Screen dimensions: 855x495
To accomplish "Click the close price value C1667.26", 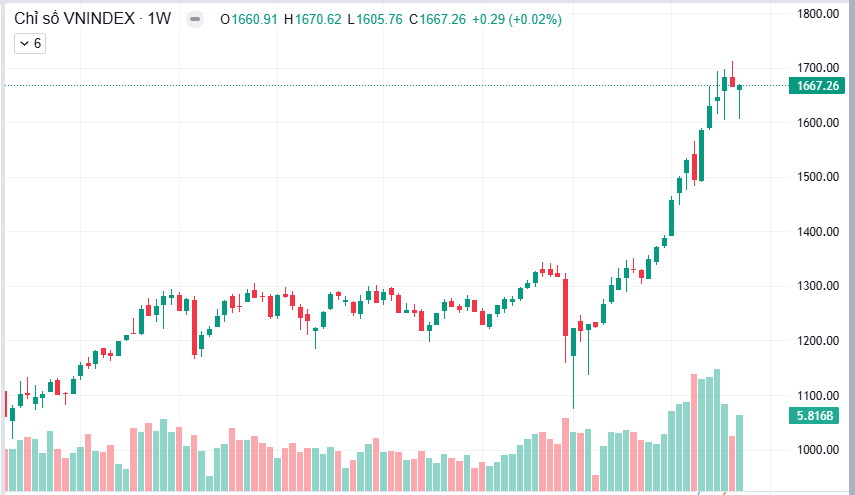I will [x=437, y=20].
